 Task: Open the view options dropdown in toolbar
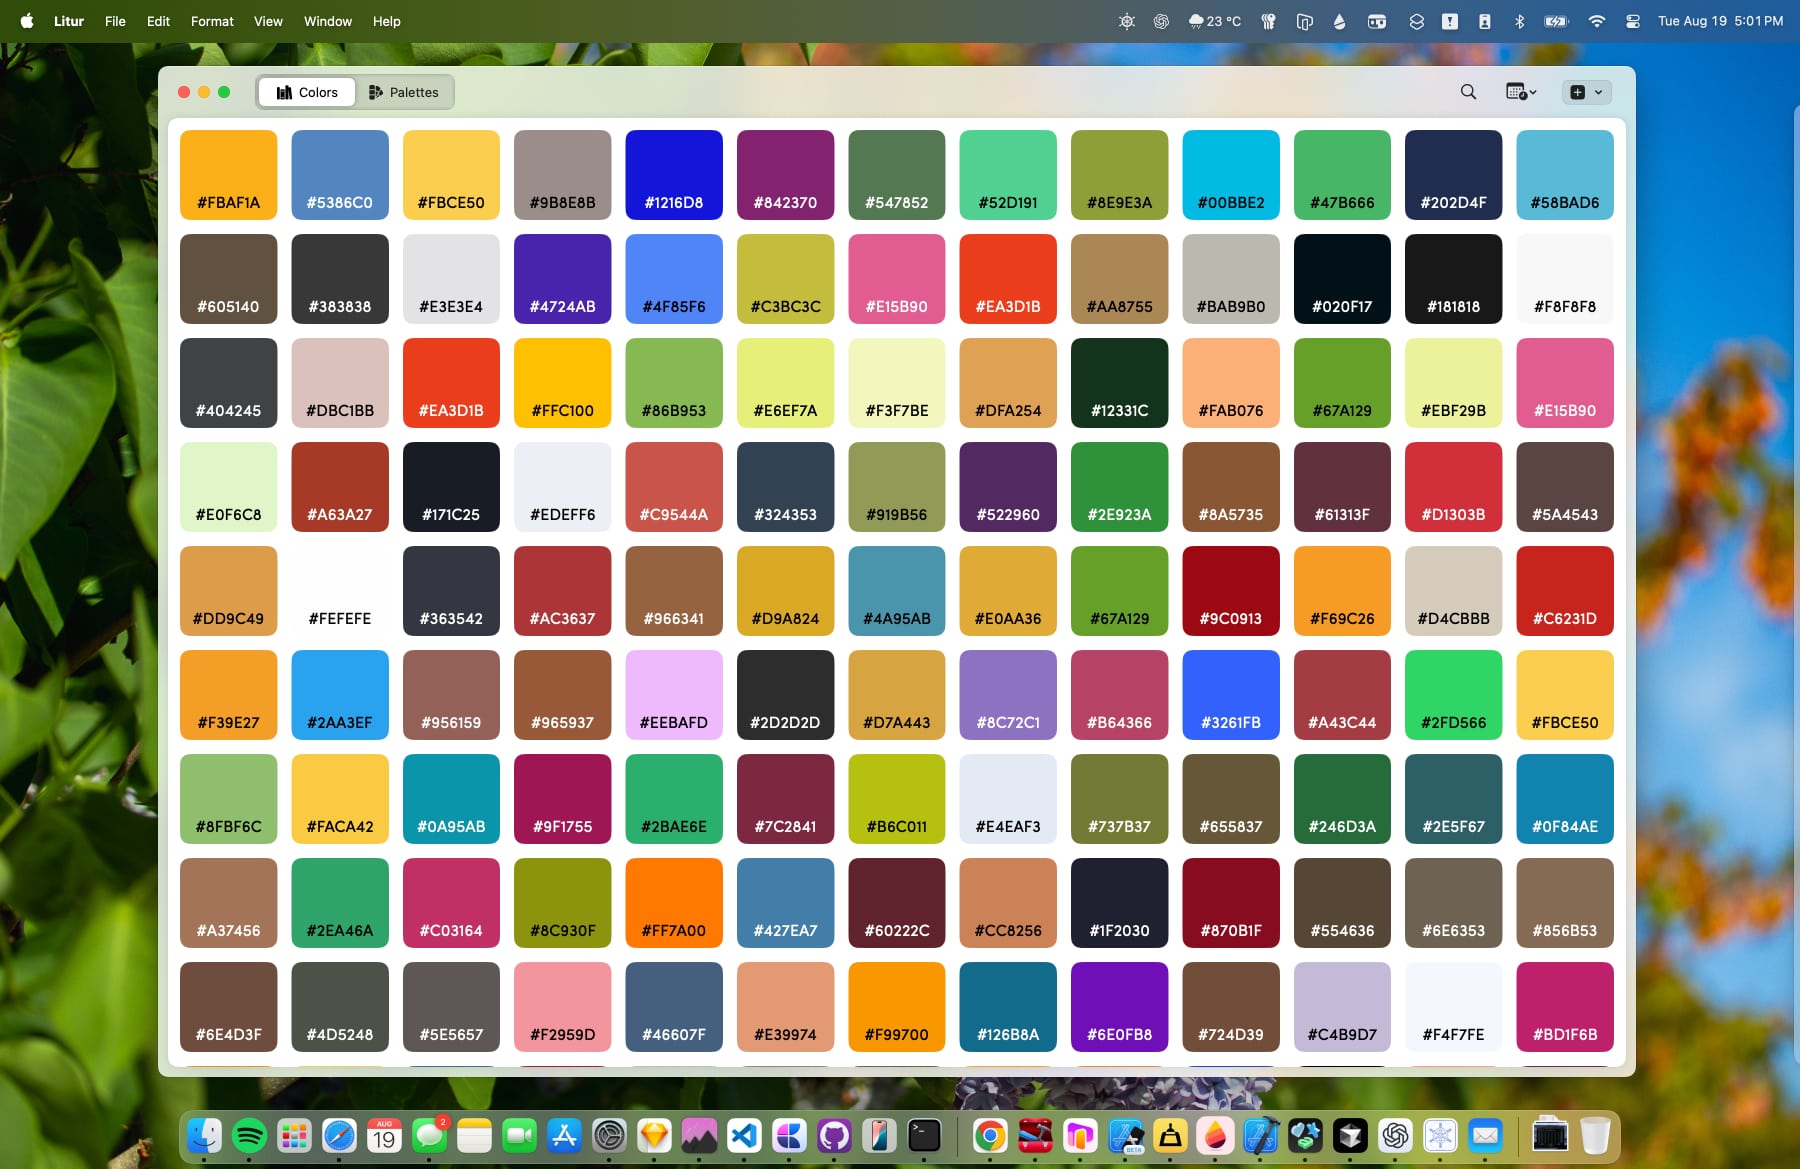point(1521,92)
